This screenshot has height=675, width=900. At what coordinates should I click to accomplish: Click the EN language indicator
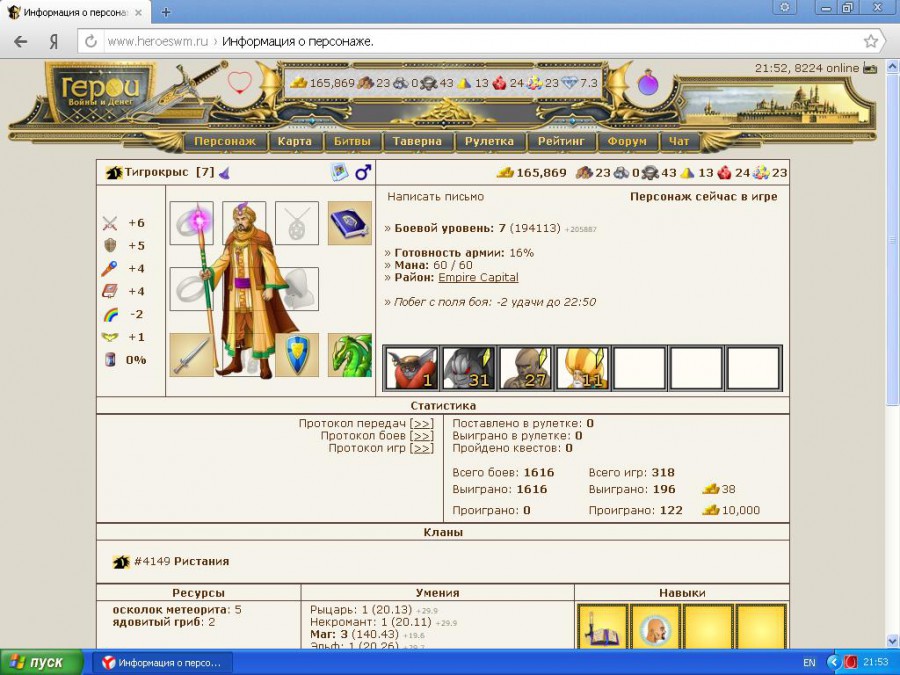point(809,663)
